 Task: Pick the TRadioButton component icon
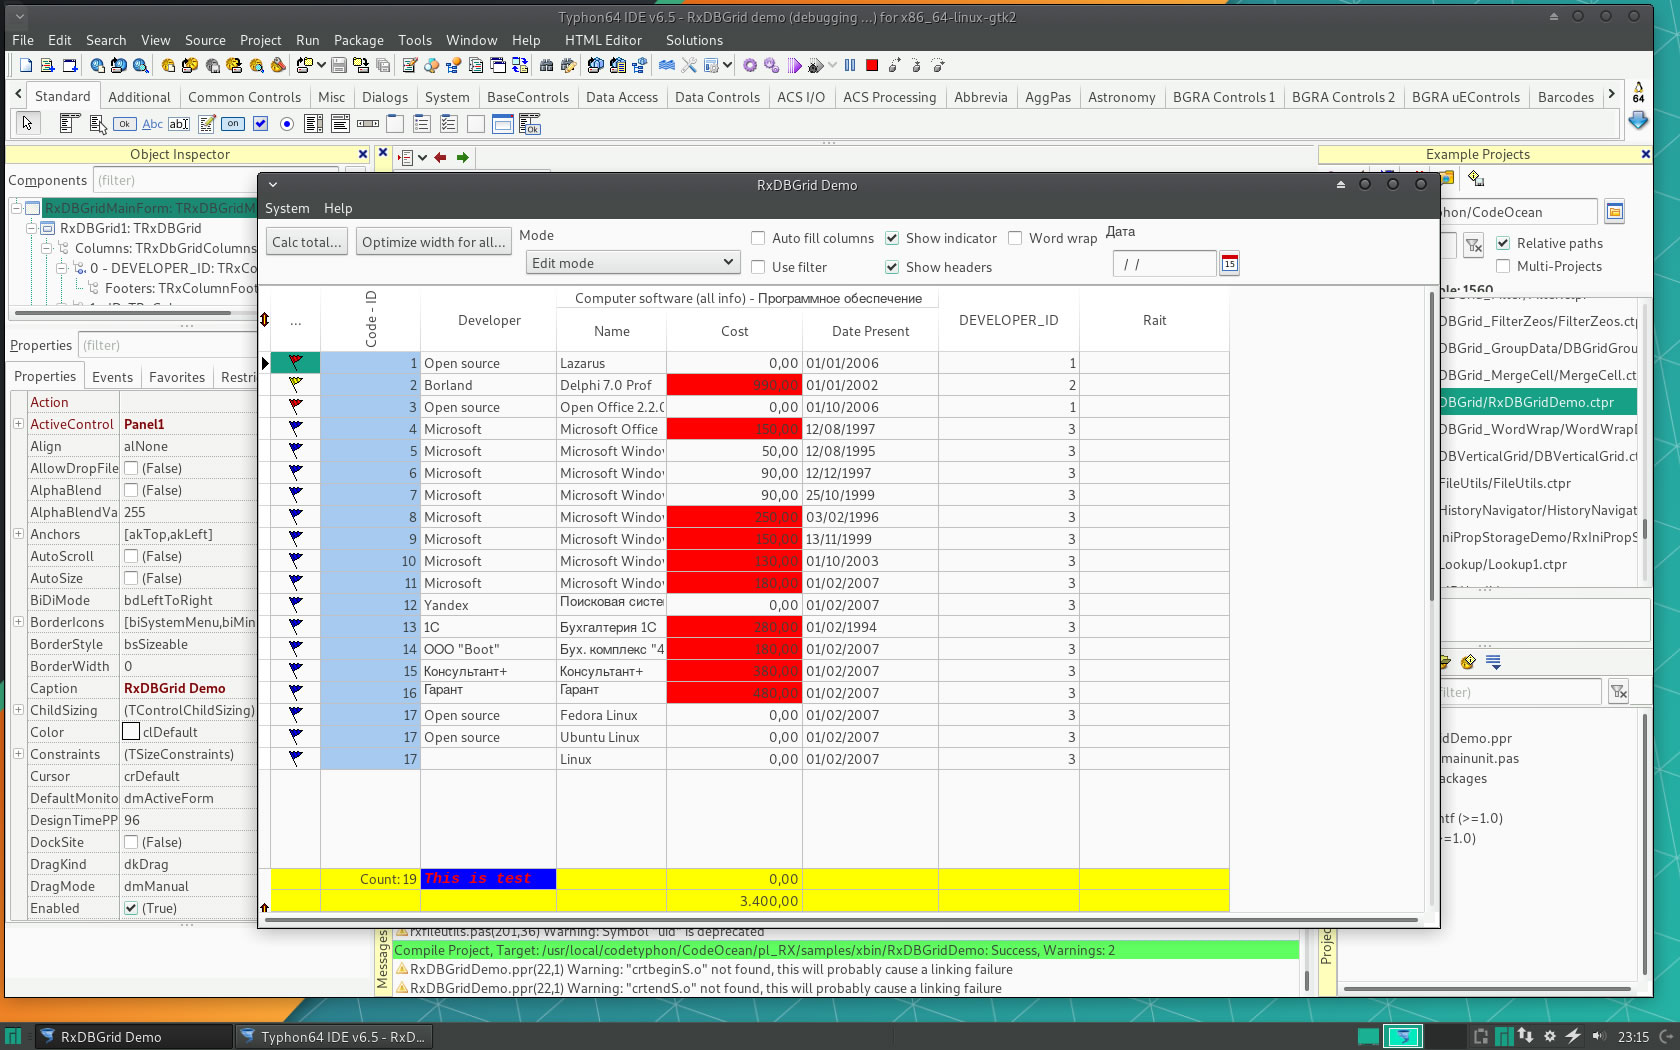tap(287, 123)
